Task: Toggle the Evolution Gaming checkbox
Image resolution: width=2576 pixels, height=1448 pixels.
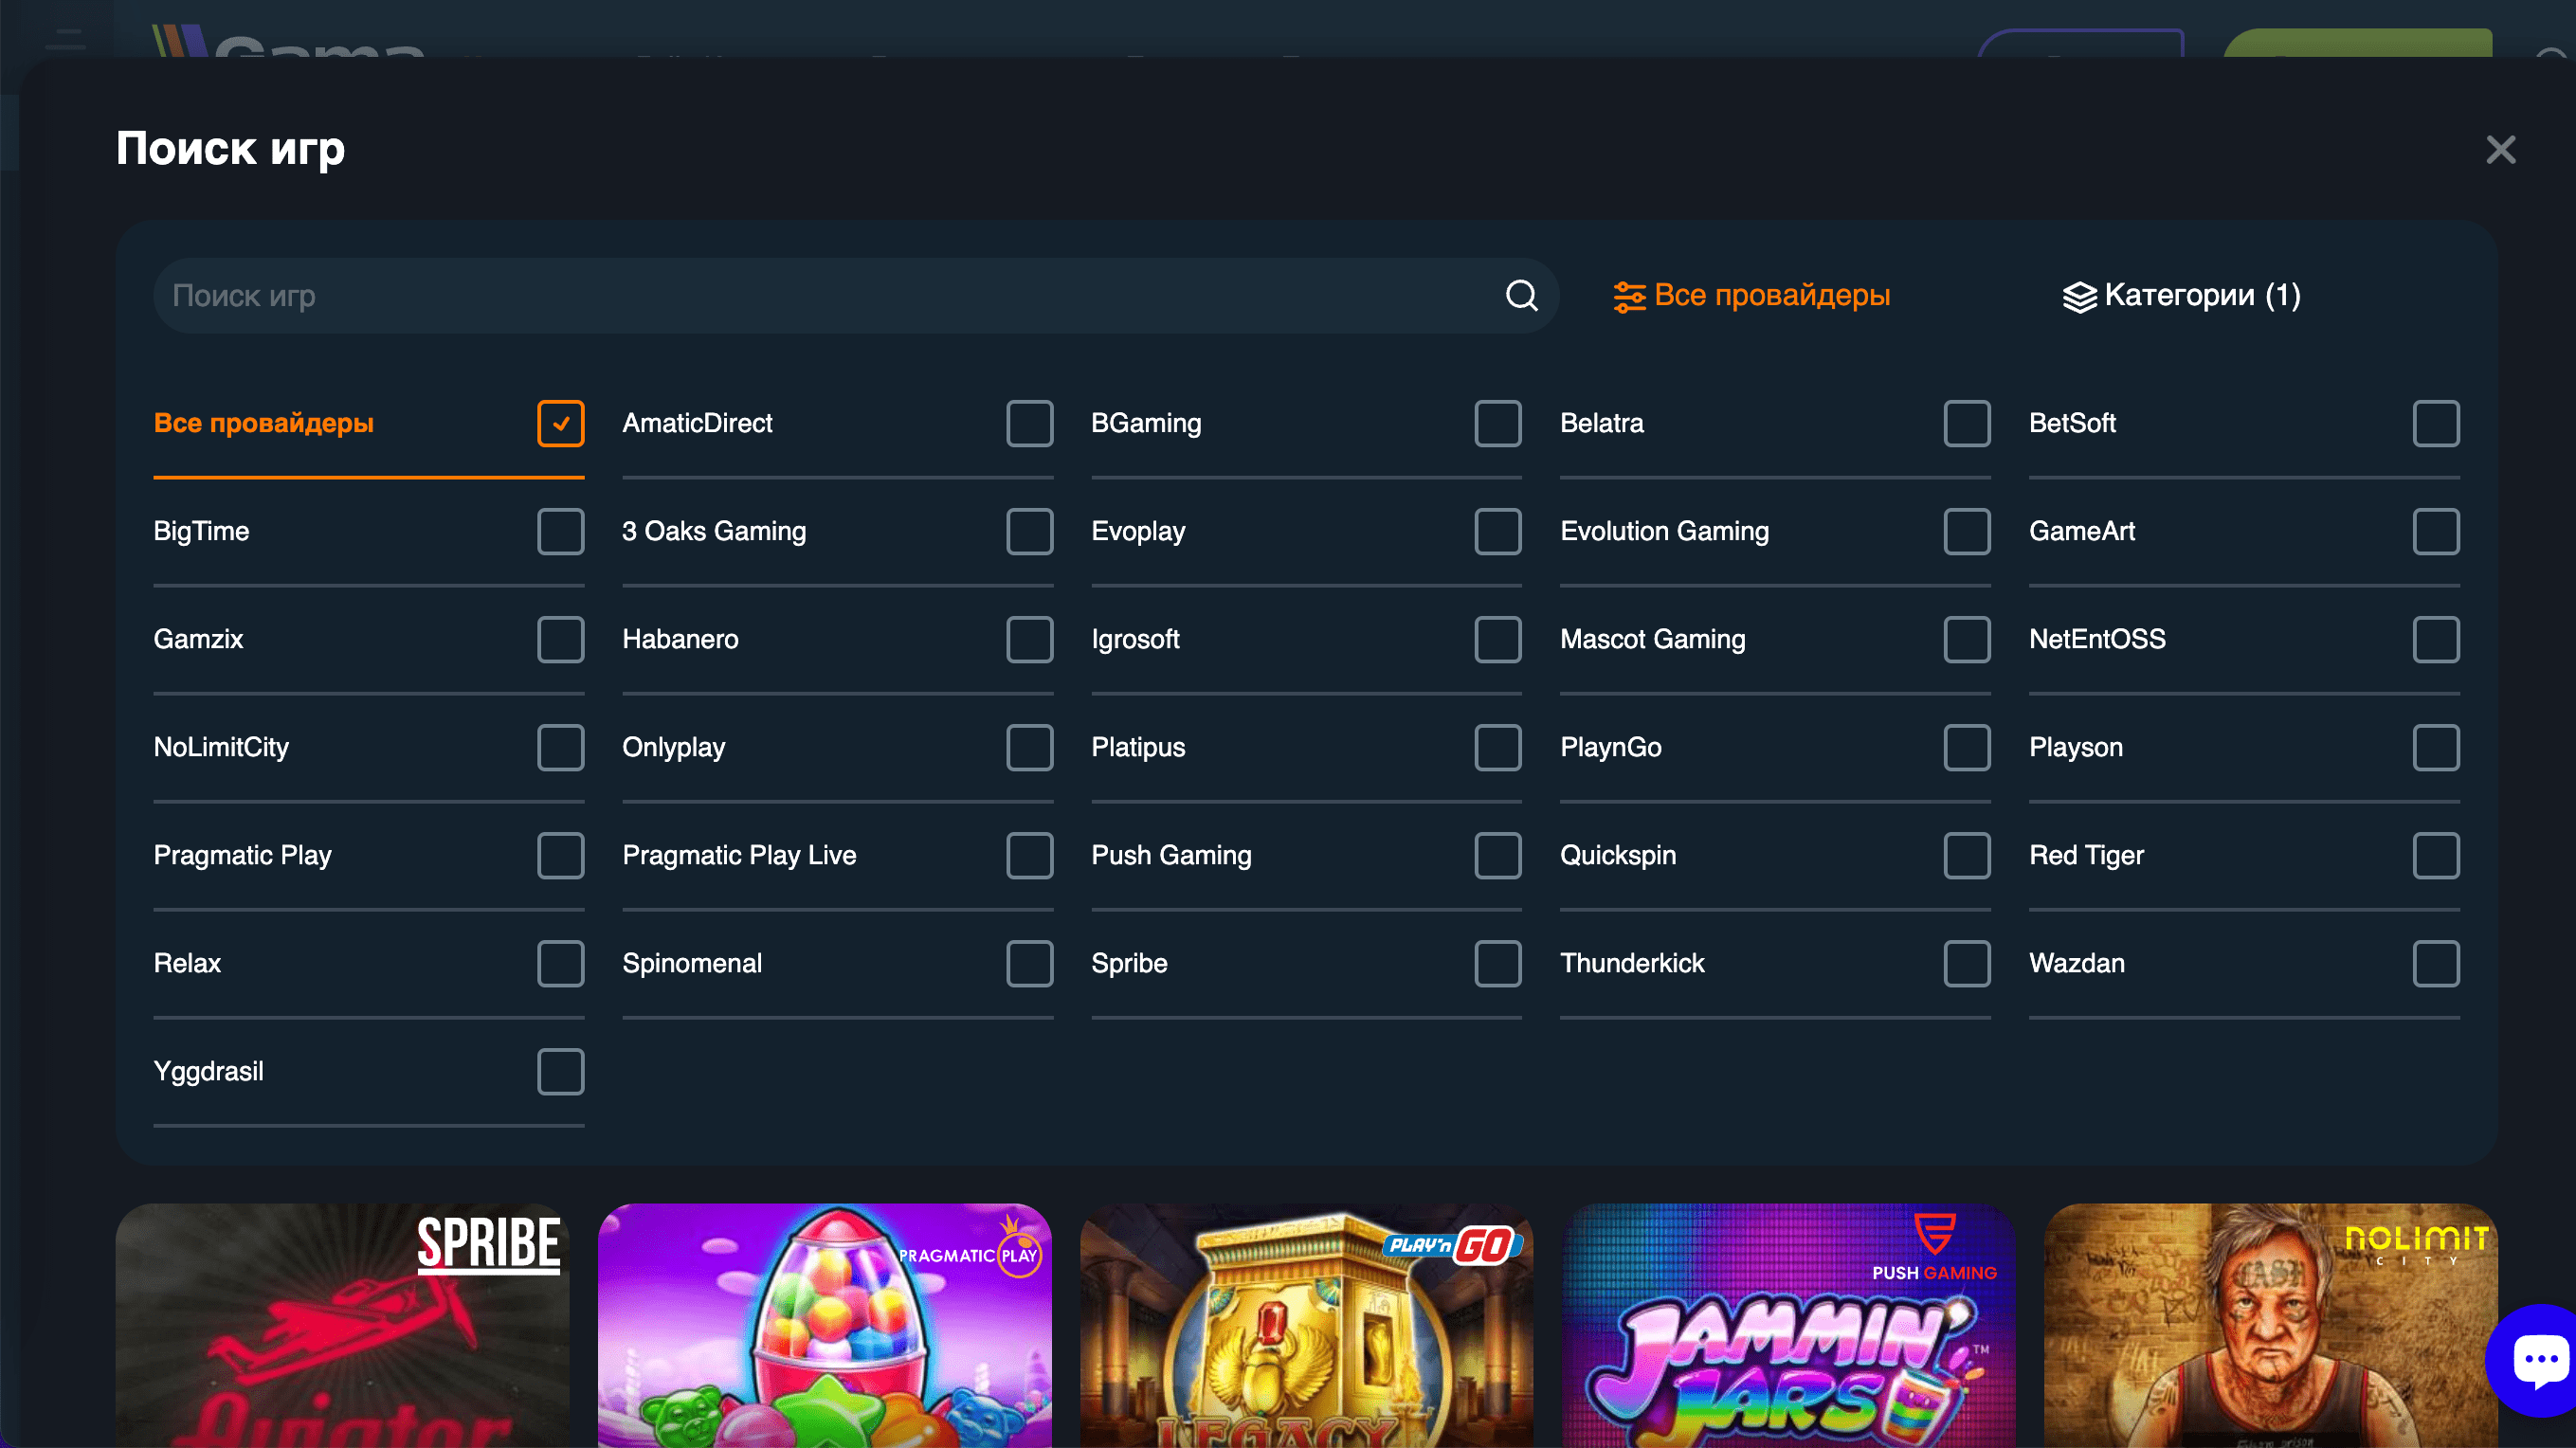Action: [x=1968, y=531]
